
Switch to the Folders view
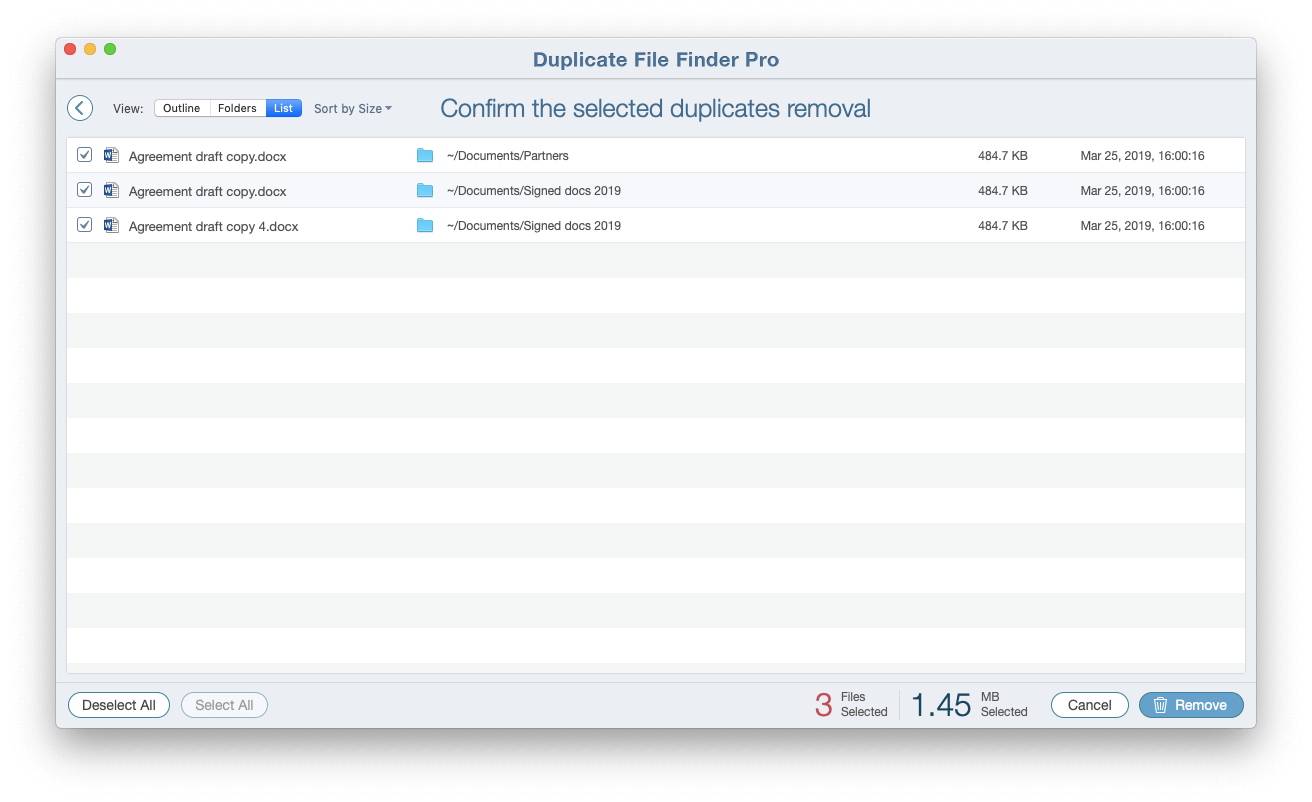pos(237,108)
